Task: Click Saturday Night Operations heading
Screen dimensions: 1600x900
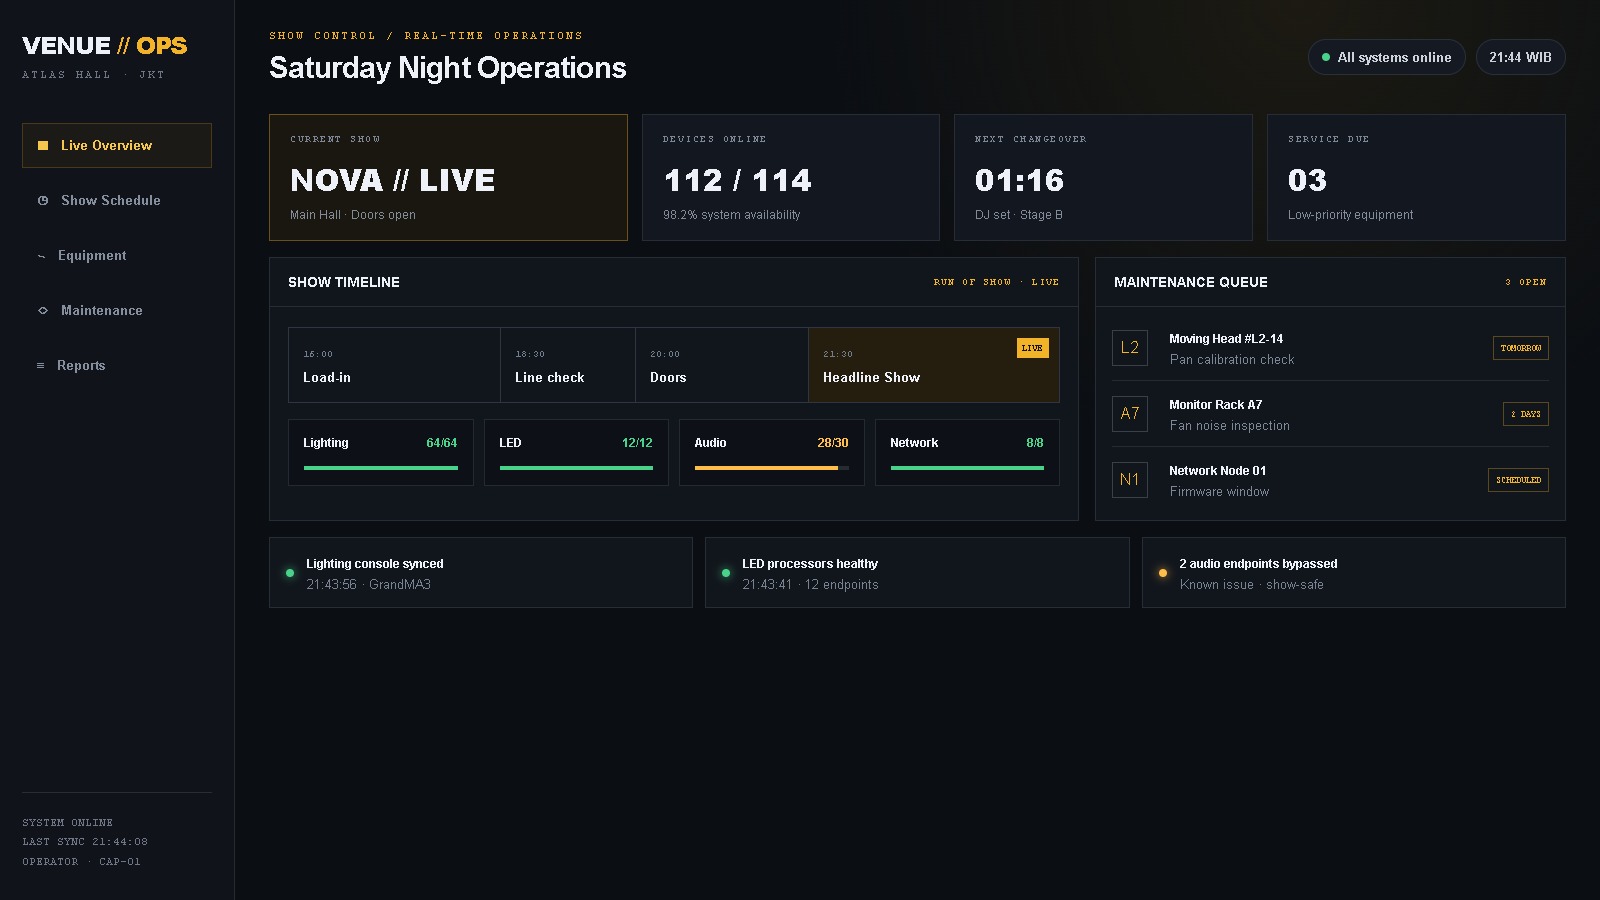Action: tap(448, 68)
